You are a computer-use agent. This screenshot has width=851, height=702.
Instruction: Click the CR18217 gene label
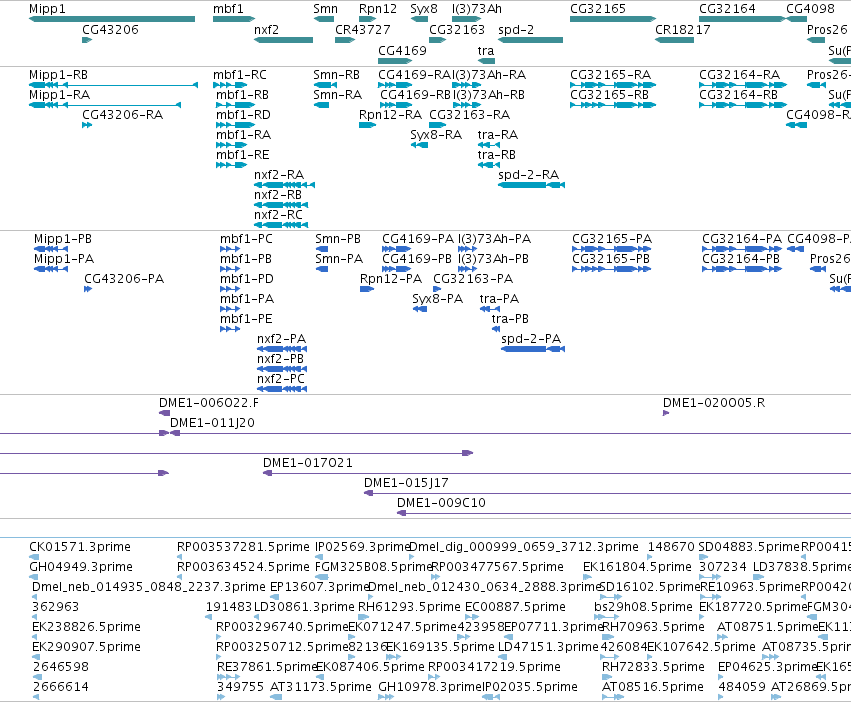(683, 29)
